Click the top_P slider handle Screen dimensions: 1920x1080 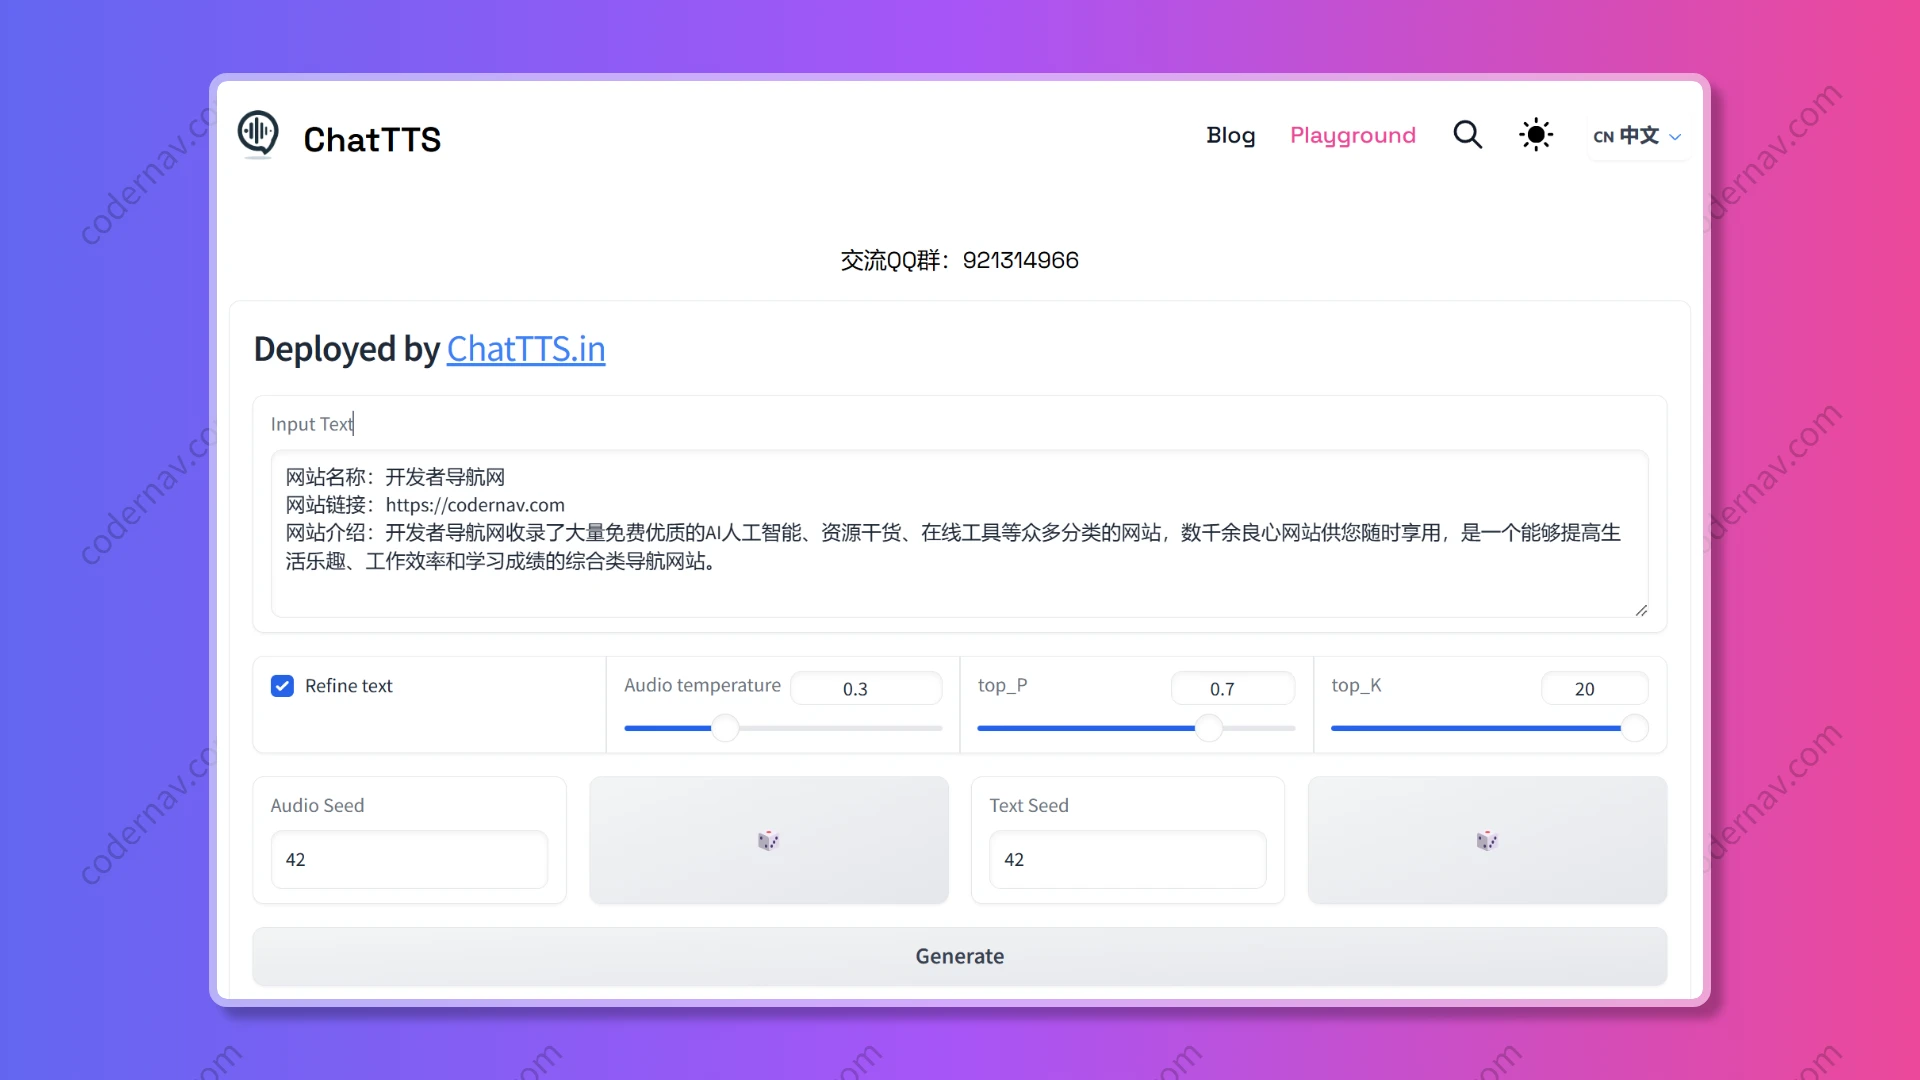coord(1209,728)
